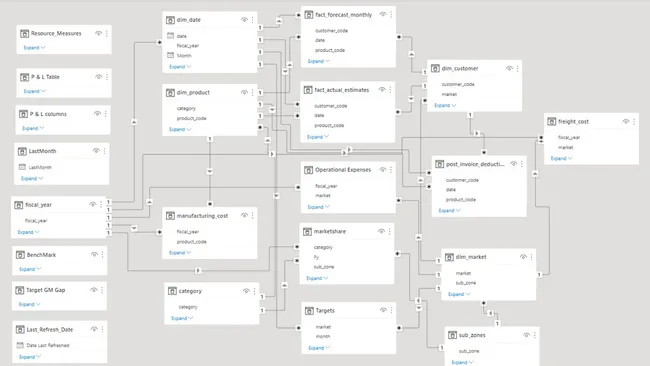Select the P & L columns table header
The width and height of the screenshot is (650, 366).
click(48, 114)
